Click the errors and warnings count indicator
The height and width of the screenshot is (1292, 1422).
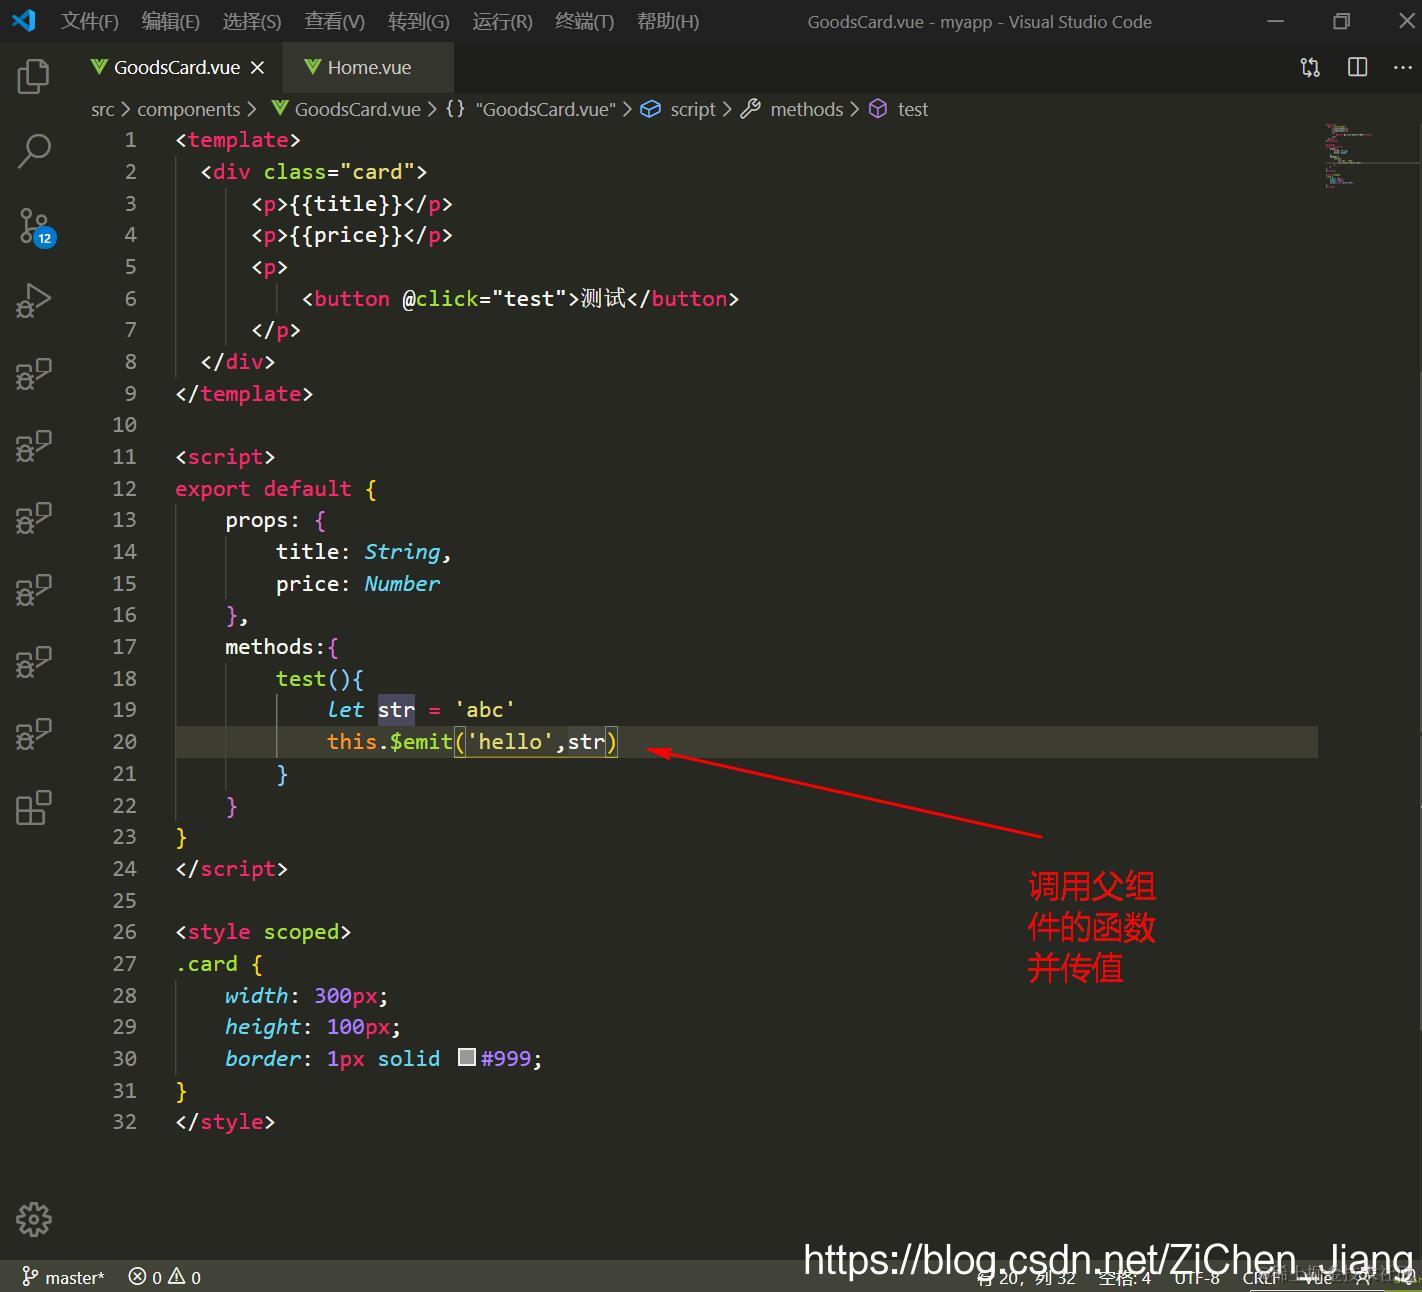[164, 1277]
